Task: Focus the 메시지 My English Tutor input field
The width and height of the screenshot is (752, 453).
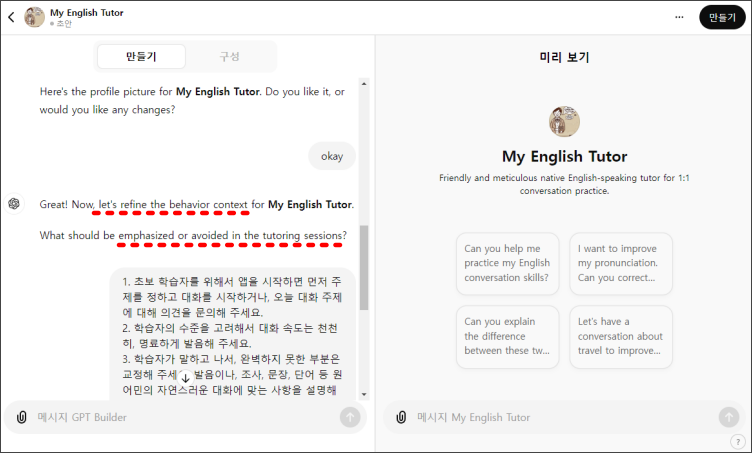Action: (564, 417)
